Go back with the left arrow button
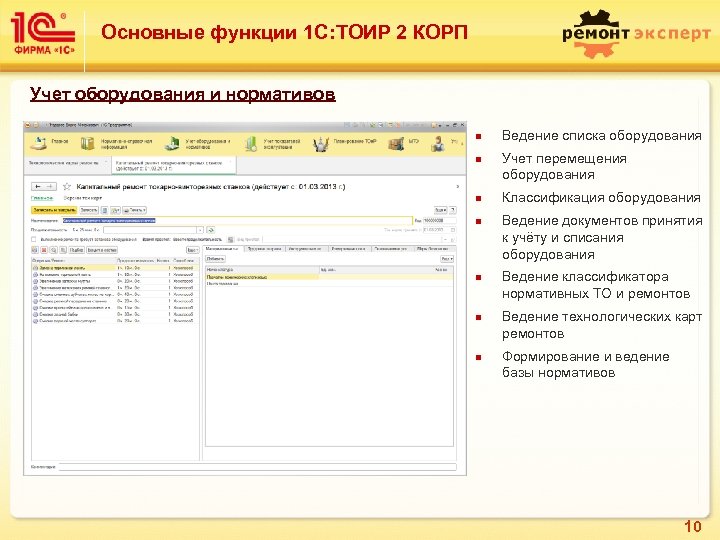The width and height of the screenshot is (720, 540). (38, 186)
